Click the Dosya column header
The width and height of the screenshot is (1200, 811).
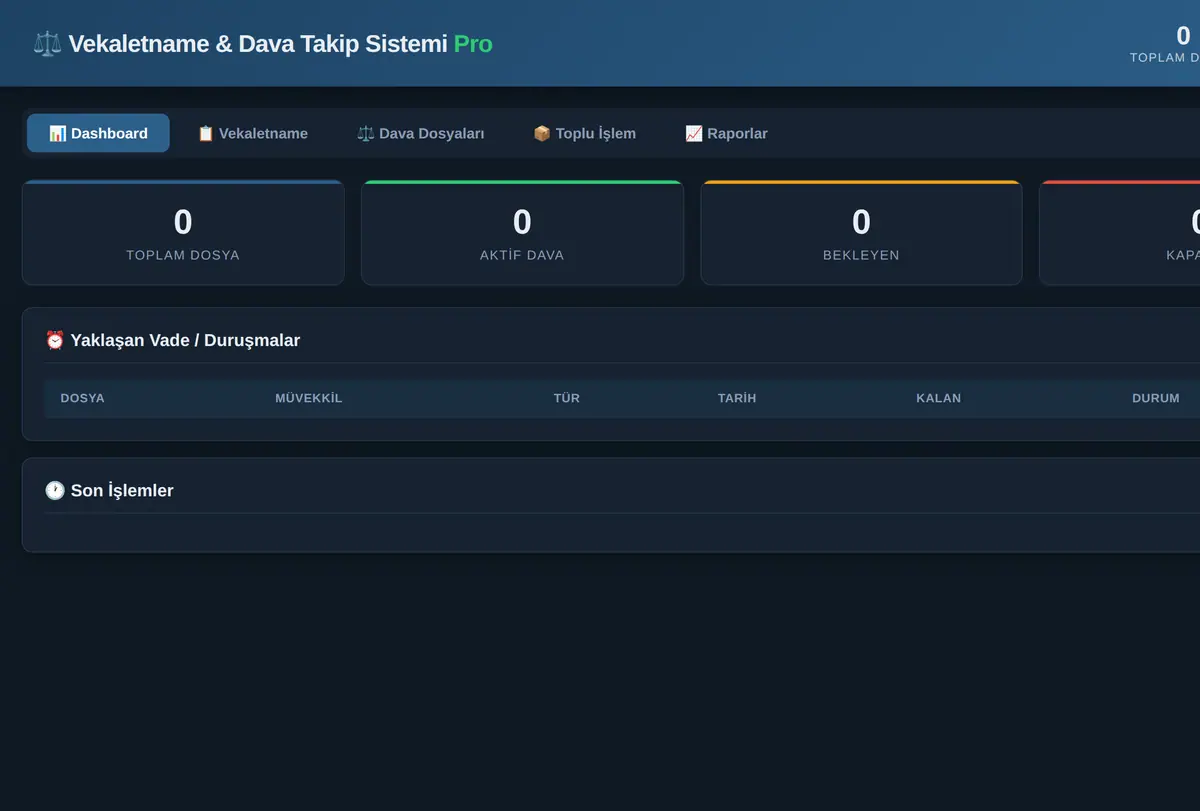tap(82, 398)
